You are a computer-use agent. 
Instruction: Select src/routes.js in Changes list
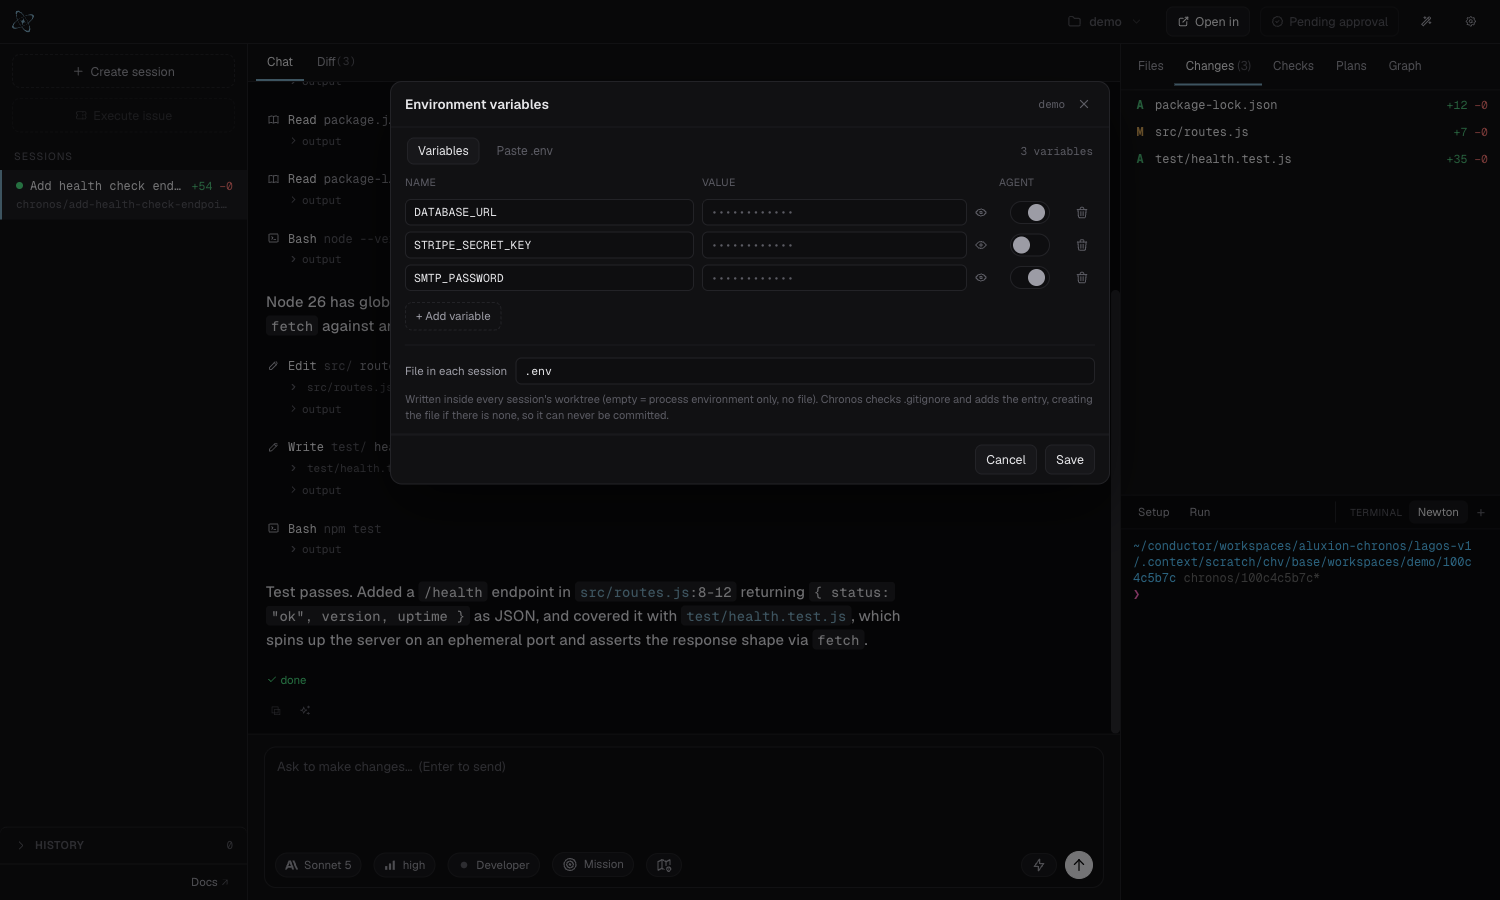point(1310,132)
